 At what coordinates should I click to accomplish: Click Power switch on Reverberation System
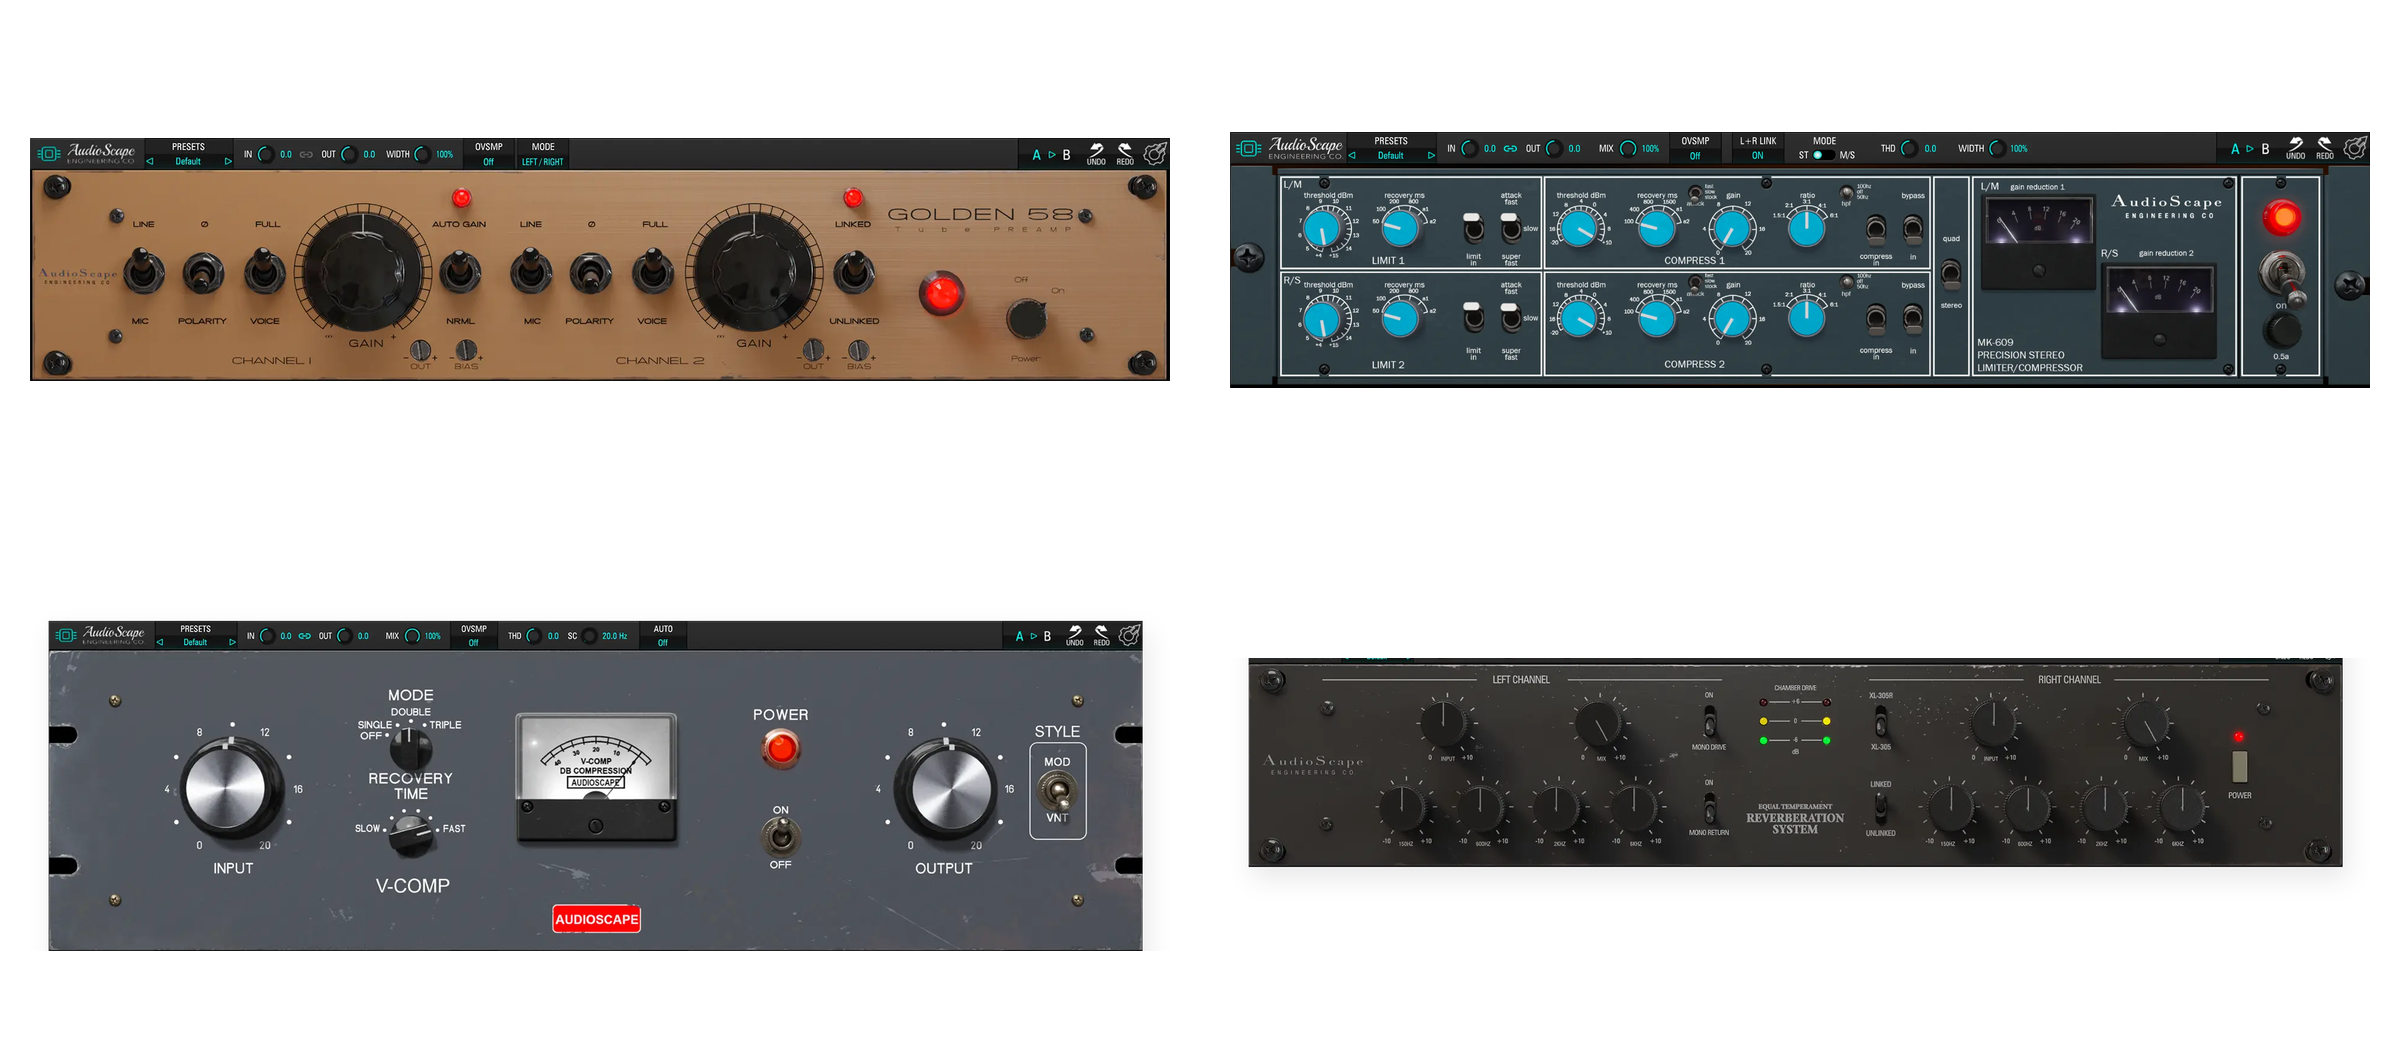pos(2239,765)
